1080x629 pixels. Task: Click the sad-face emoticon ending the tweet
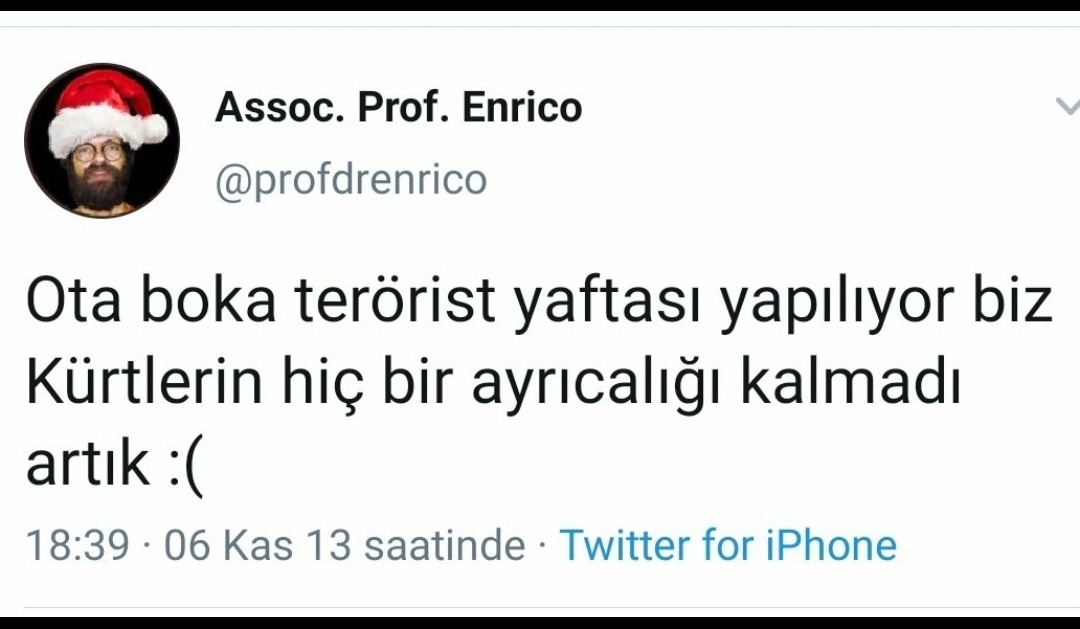pos(186,465)
